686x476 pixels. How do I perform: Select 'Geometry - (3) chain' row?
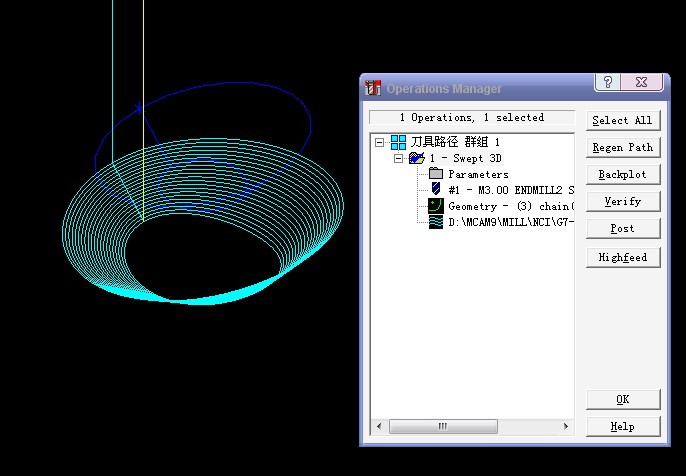511,206
